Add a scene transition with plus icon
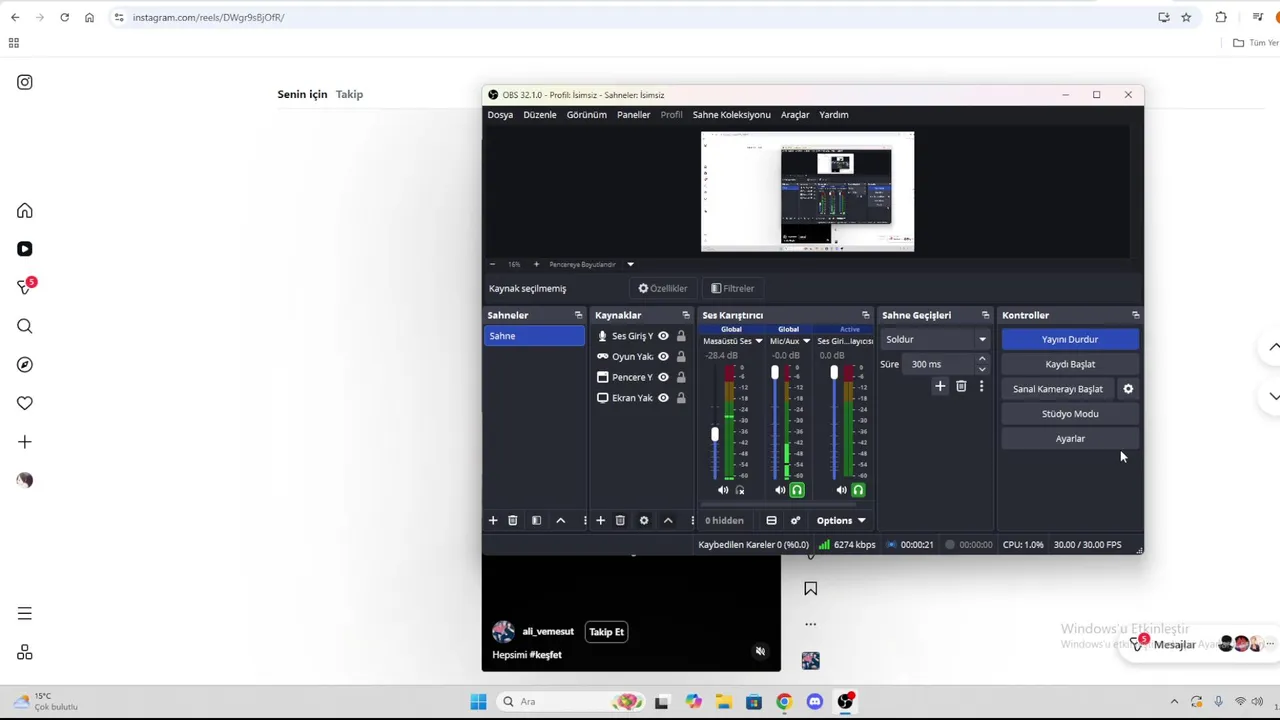The image size is (1280, 720). point(940,386)
